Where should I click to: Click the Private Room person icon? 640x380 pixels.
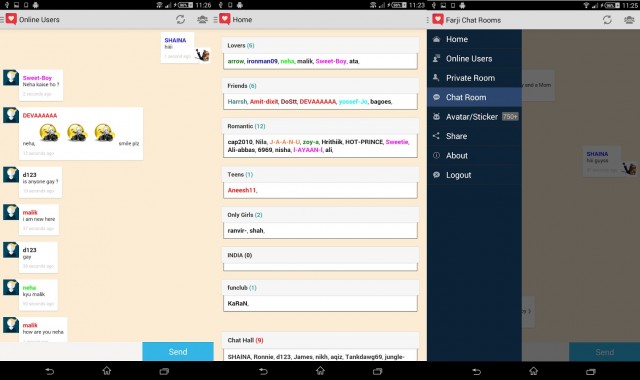(x=436, y=78)
